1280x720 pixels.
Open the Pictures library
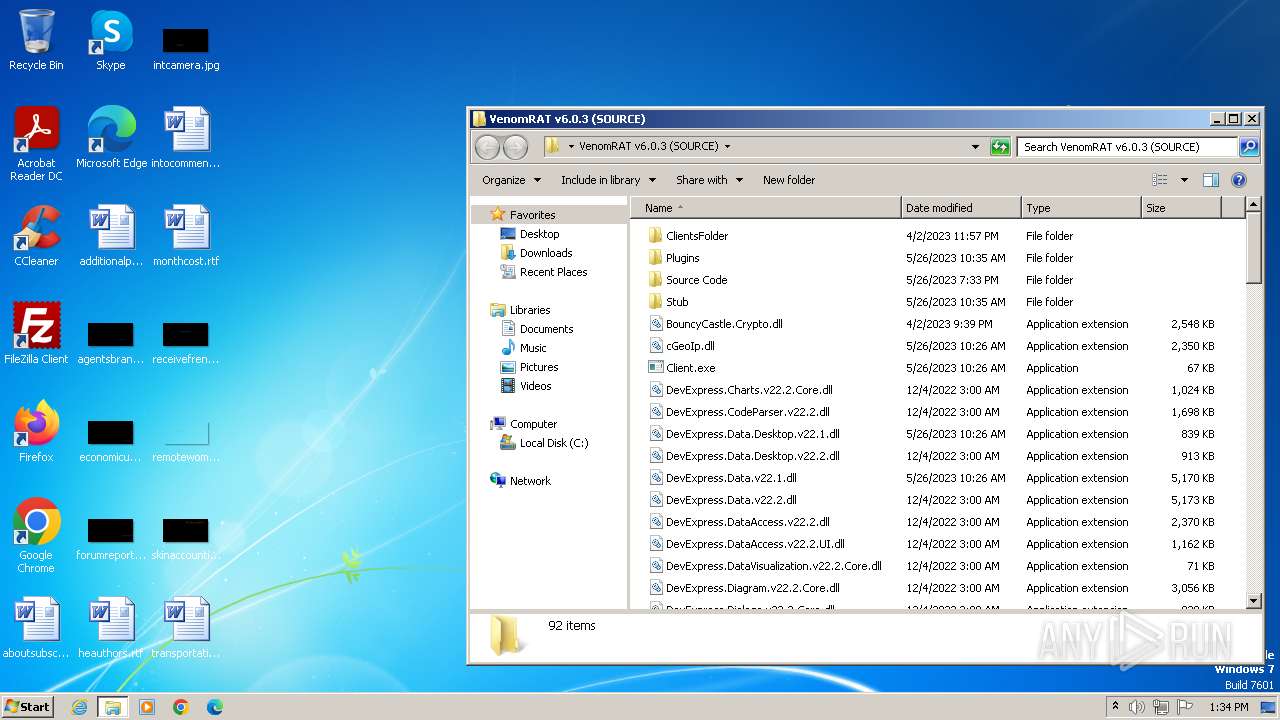point(529,367)
